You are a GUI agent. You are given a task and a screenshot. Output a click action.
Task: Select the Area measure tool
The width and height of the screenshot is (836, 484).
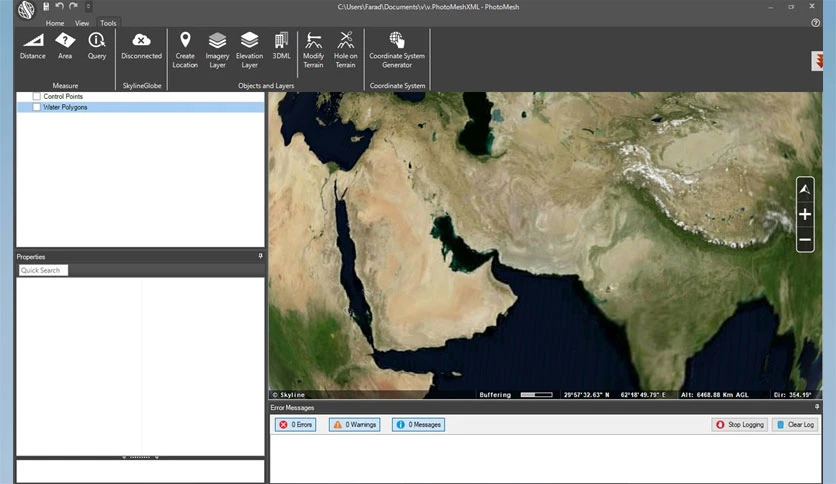pos(65,46)
